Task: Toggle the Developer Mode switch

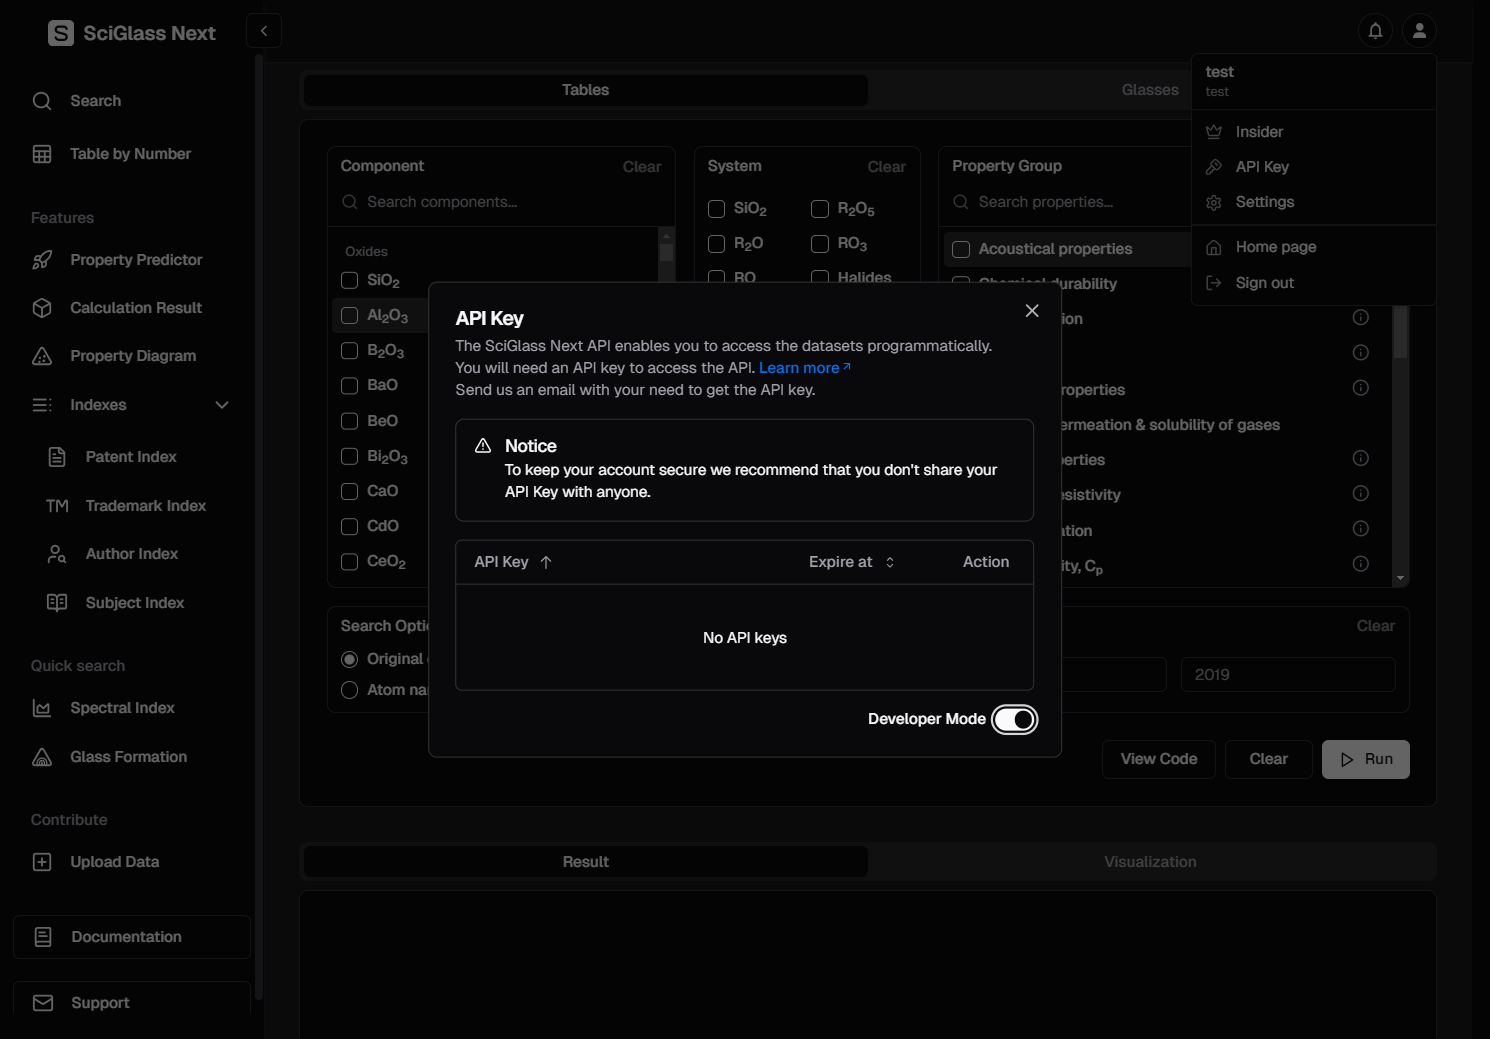Action: tap(1014, 720)
